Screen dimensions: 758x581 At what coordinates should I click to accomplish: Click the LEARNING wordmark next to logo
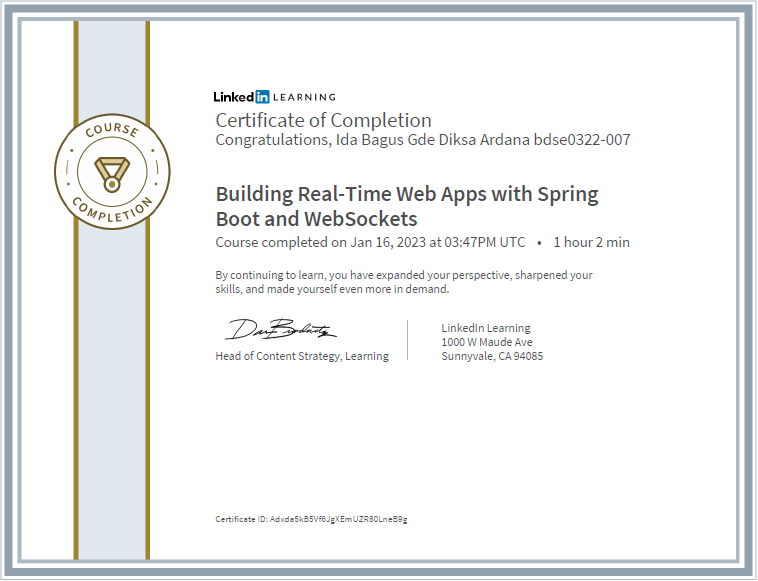(x=304, y=97)
